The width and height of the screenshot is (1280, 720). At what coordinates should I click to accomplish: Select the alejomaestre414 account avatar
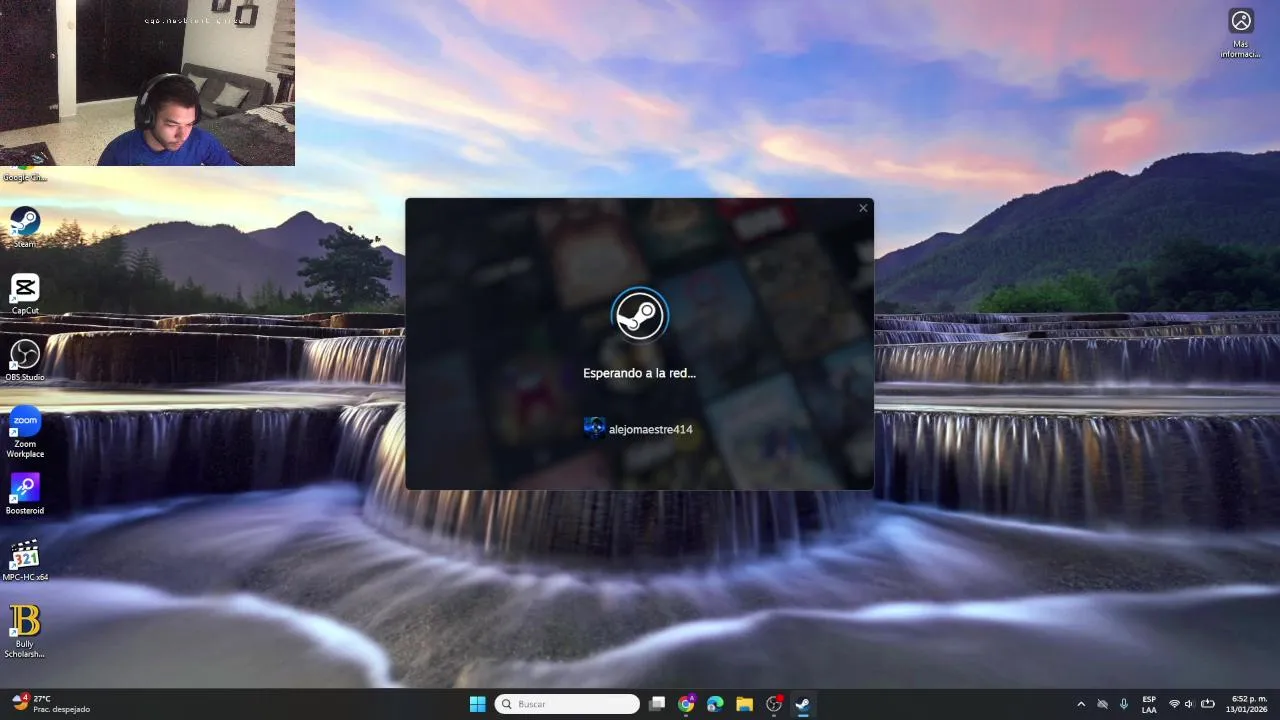point(594,428)
